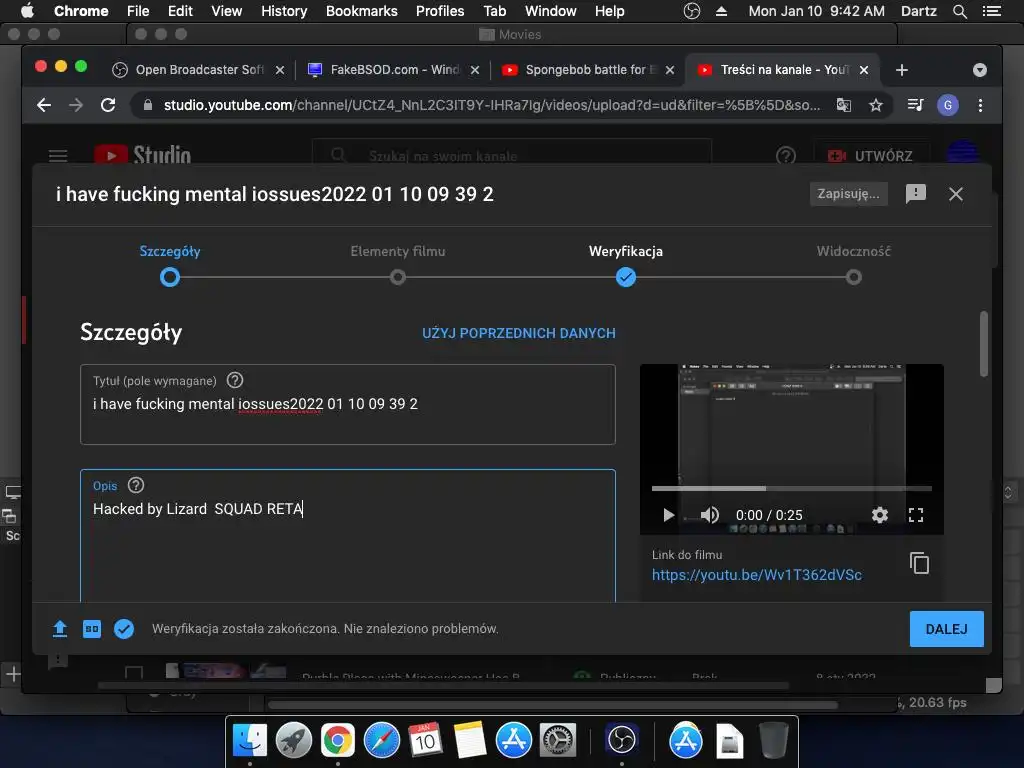The image size is (1024, 768).
Task: Click the title field help question mark
Action: pyautogui.click(x=234, y=380)
